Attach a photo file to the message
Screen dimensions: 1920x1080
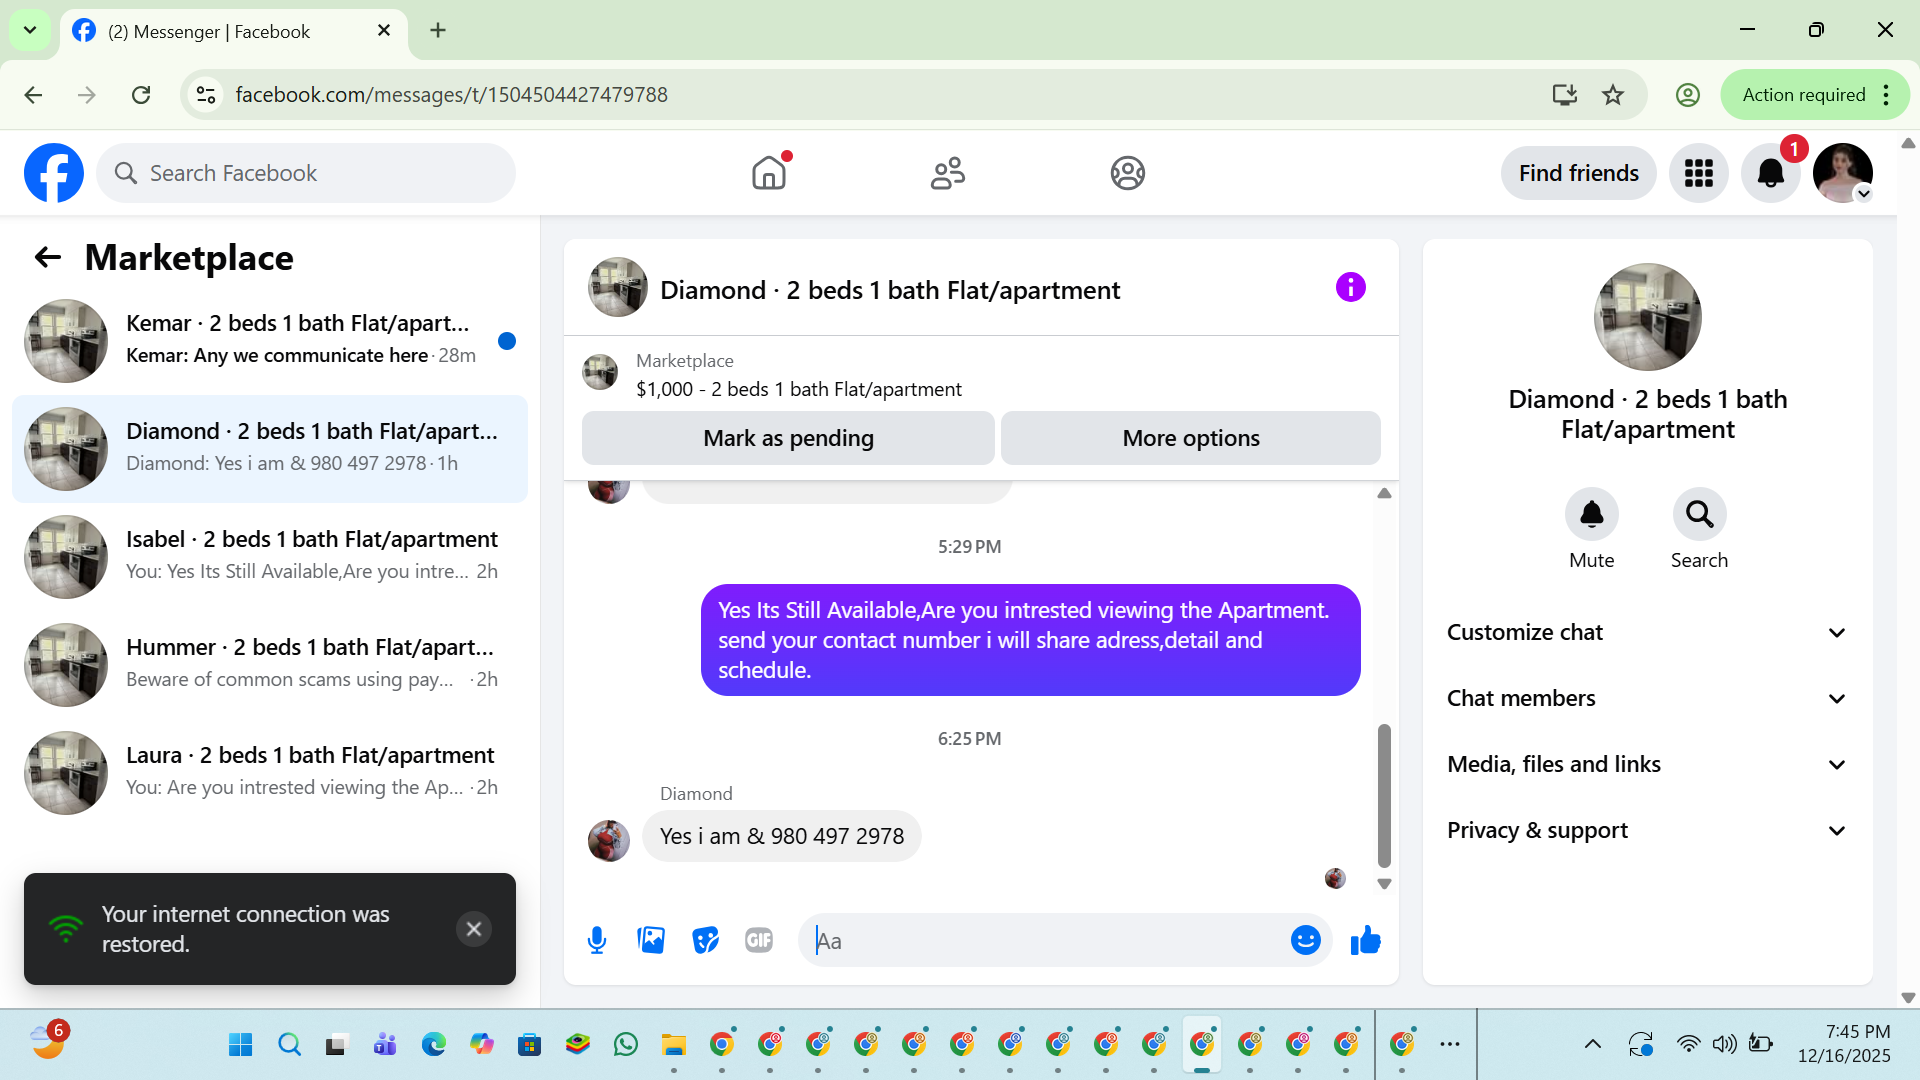(651, 940)
